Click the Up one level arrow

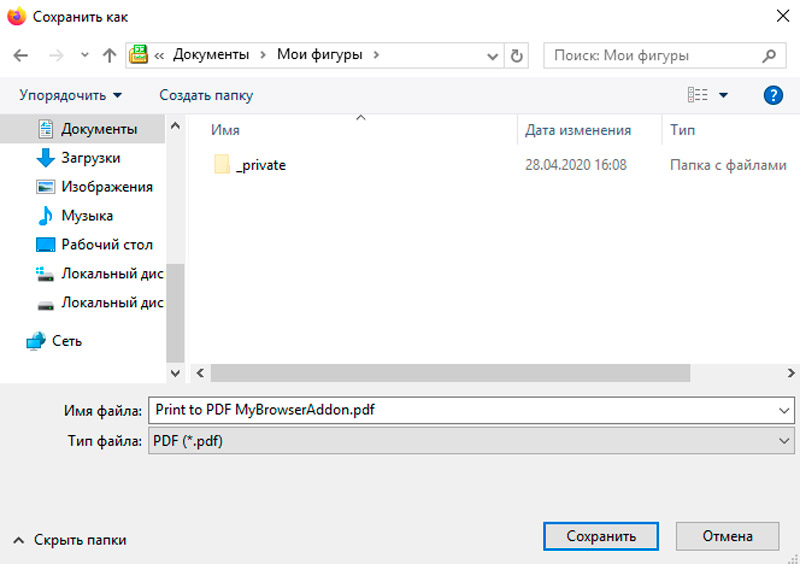(x=109, y=55)
